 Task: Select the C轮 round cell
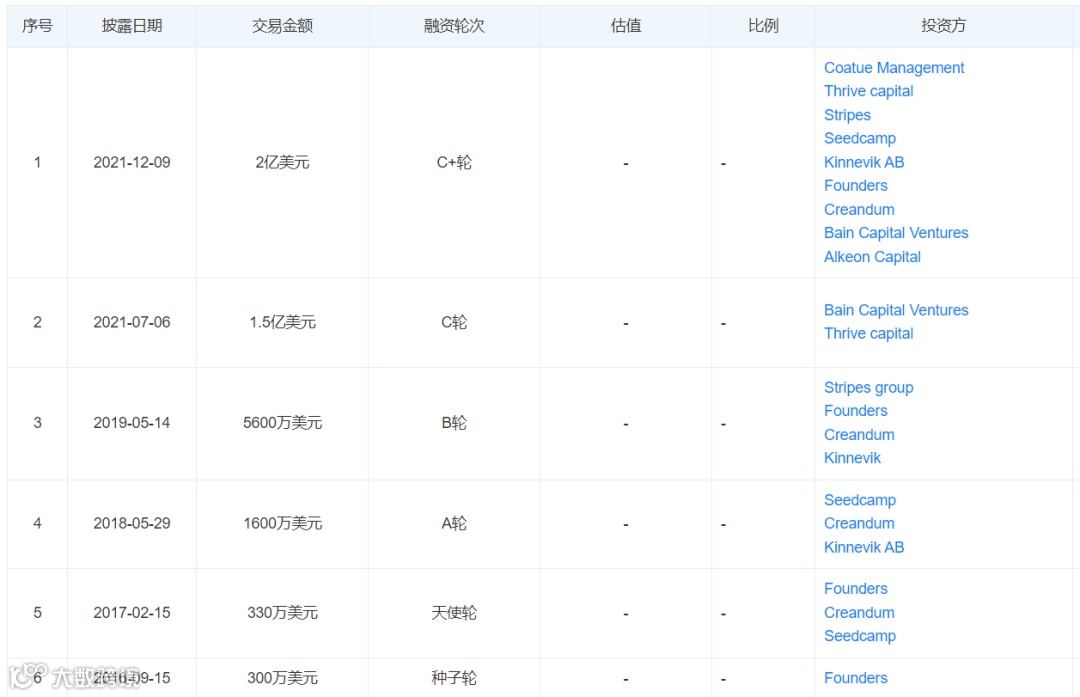click(x=454, y=322)
